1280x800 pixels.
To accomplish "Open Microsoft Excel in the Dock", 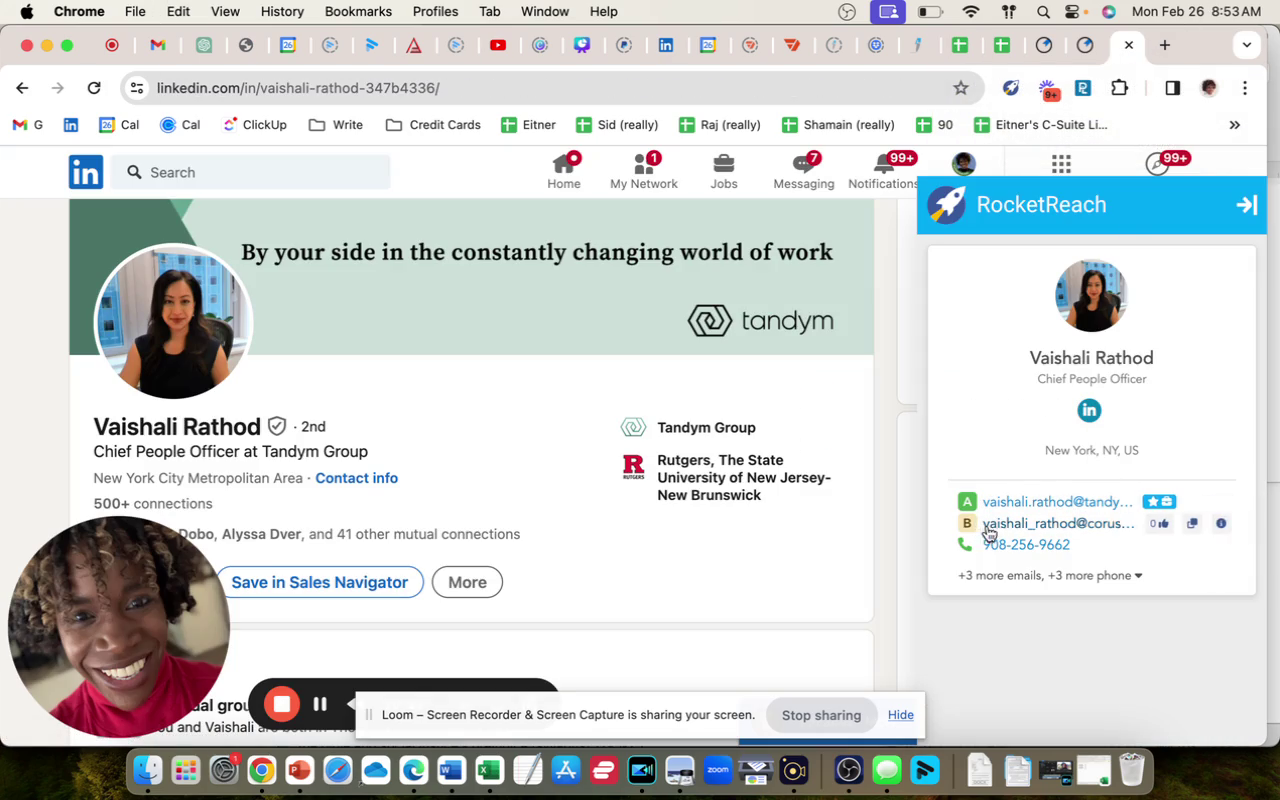I will [x=489, y=770].
